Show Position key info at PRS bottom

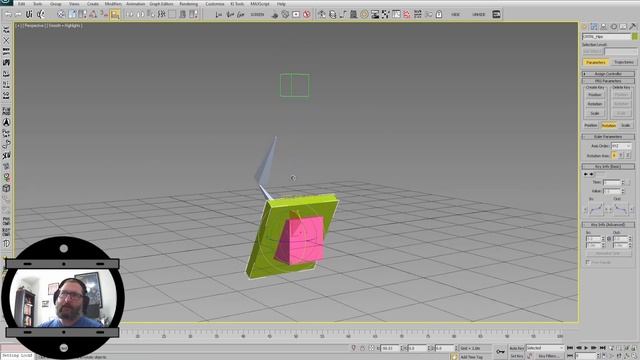[x=591, y=125]
